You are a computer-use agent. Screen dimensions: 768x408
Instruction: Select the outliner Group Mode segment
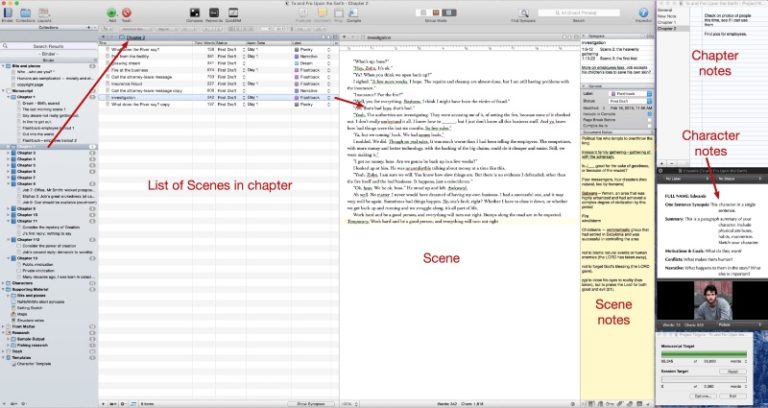(447, 13)
